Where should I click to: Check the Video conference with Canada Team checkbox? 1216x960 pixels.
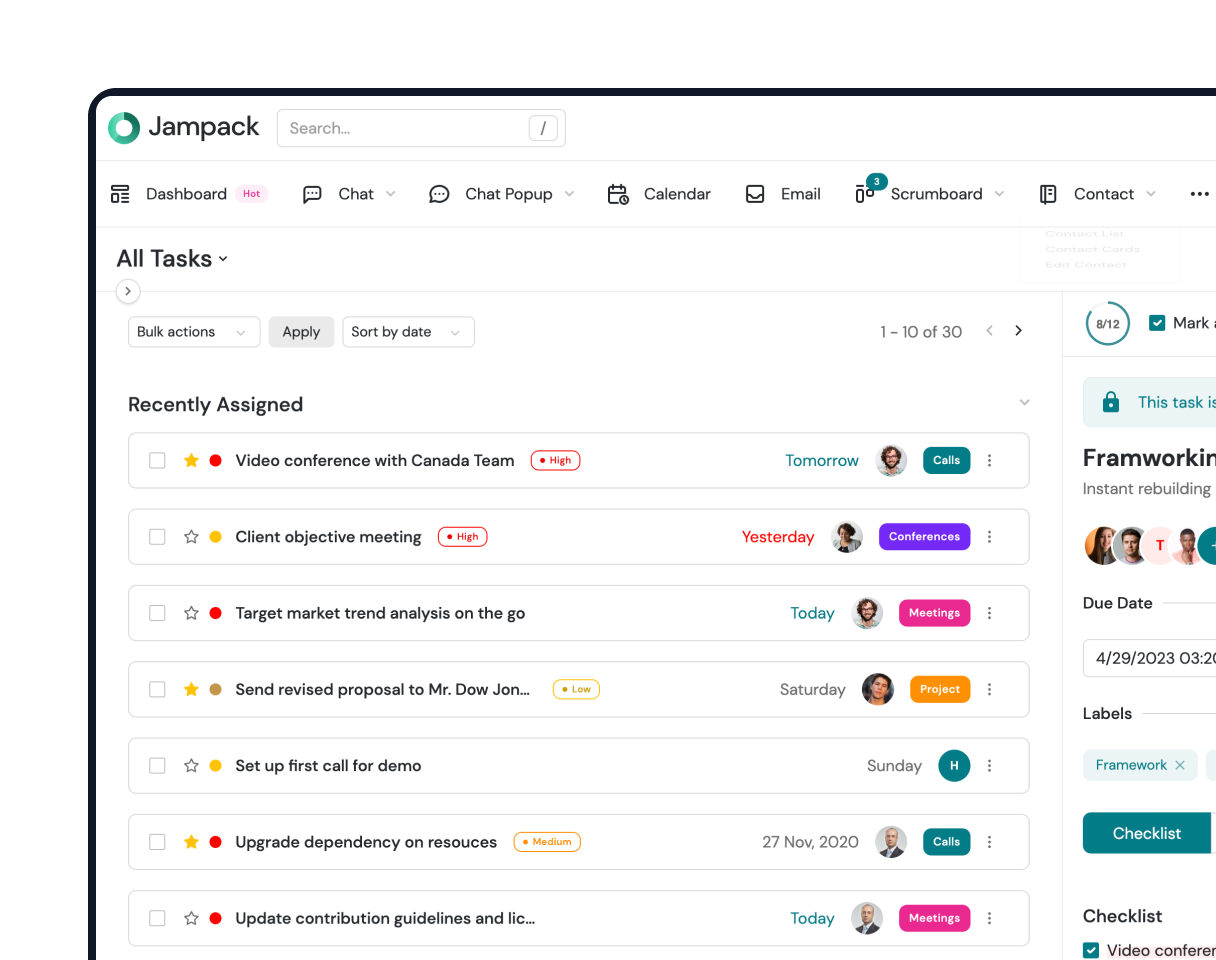157,461
